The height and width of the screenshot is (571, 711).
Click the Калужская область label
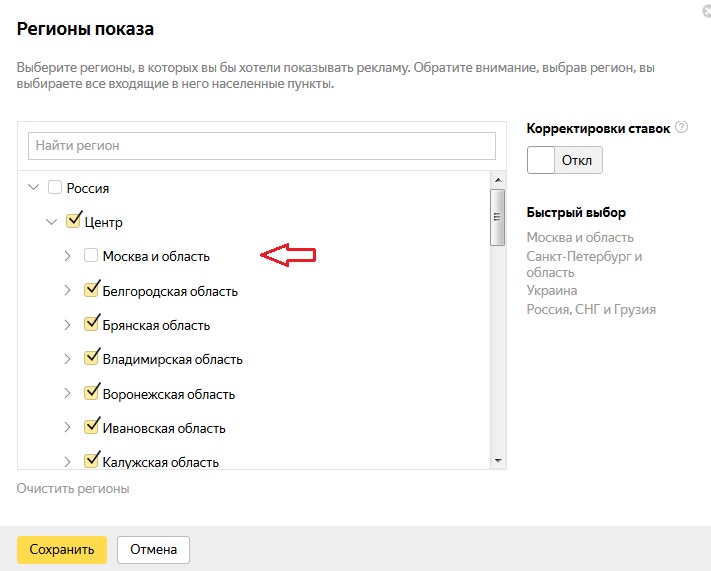click(161, 462)
